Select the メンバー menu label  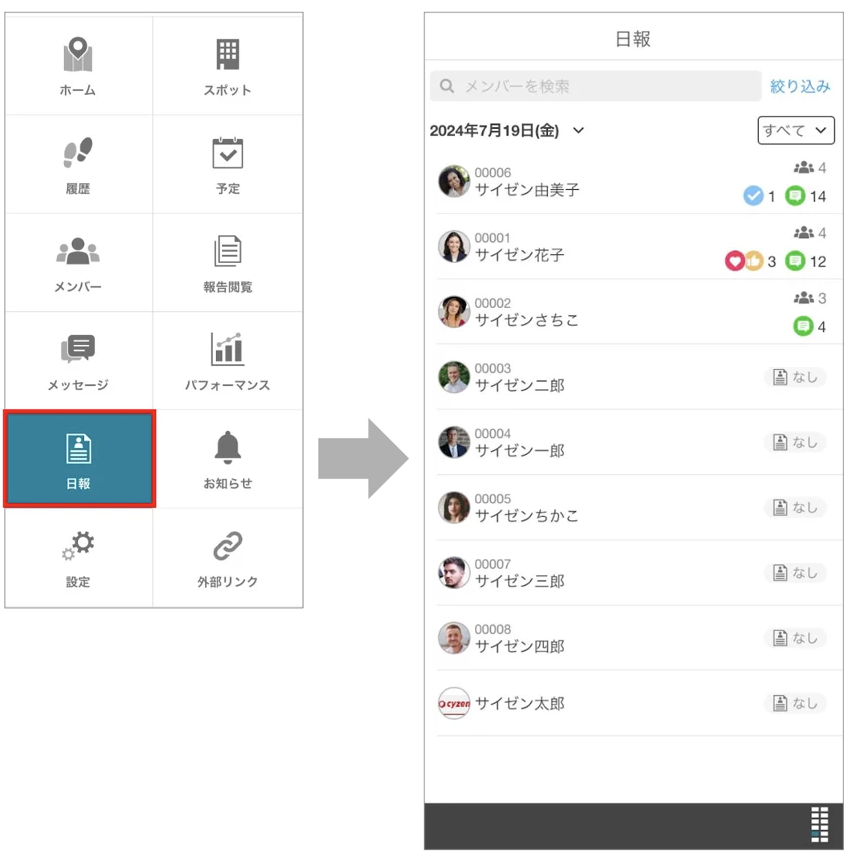point(77,287)
